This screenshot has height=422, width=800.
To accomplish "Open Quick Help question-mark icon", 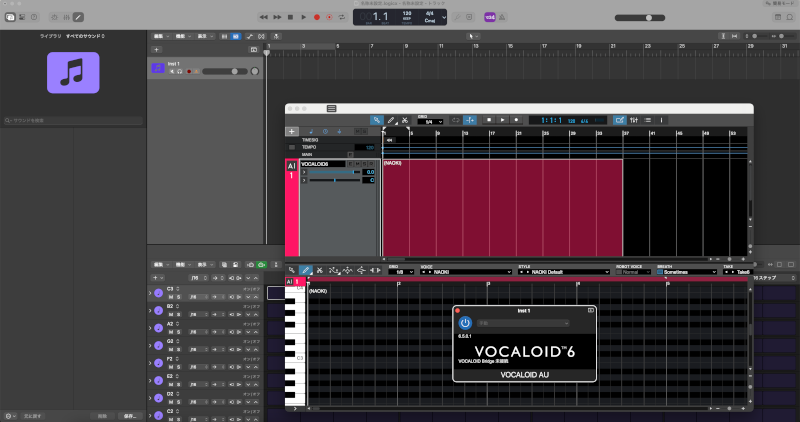I will pyautogui.click(x=34, y=17).
